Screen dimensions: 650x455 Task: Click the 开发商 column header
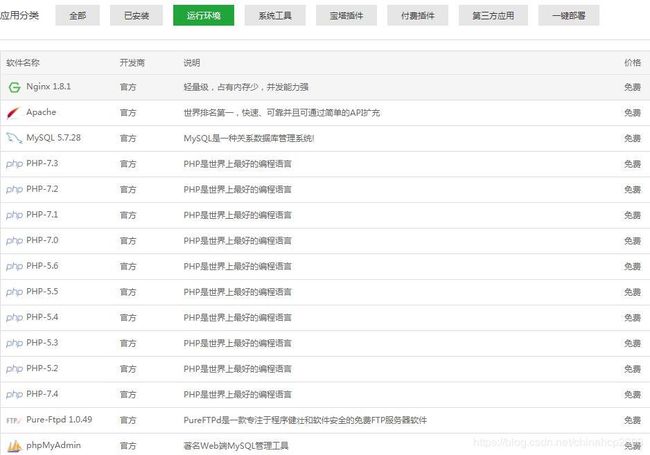point(132,63)
